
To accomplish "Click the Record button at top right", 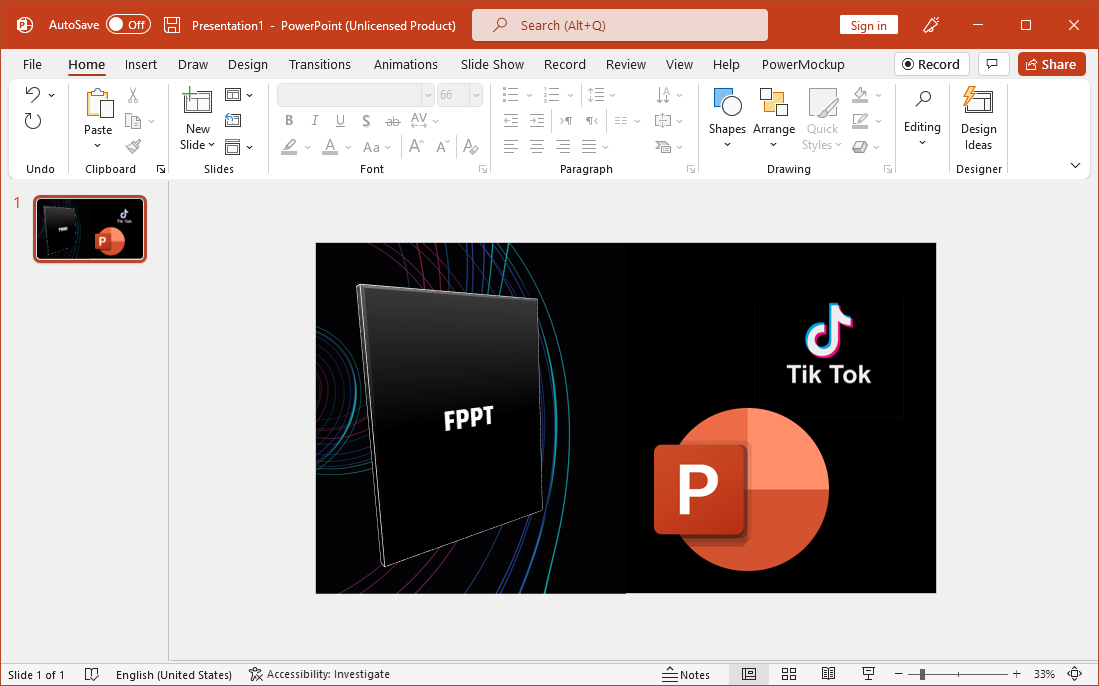I will pos(931,64).
